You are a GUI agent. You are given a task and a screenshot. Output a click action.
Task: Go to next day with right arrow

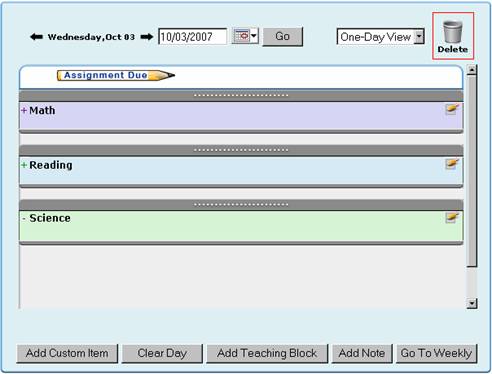coord(147,37)
